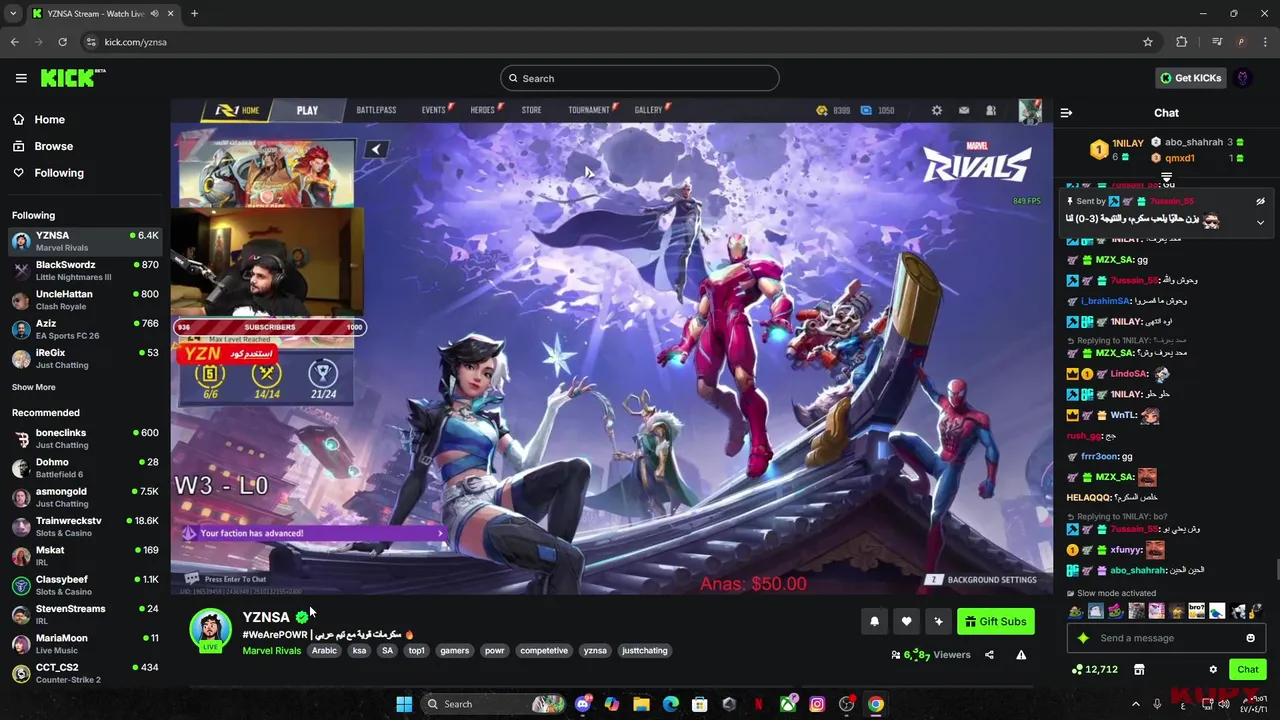Open iReGix Just Chatting channel
The width and height of the screenshot is (1280, 720).
point(85,358)
